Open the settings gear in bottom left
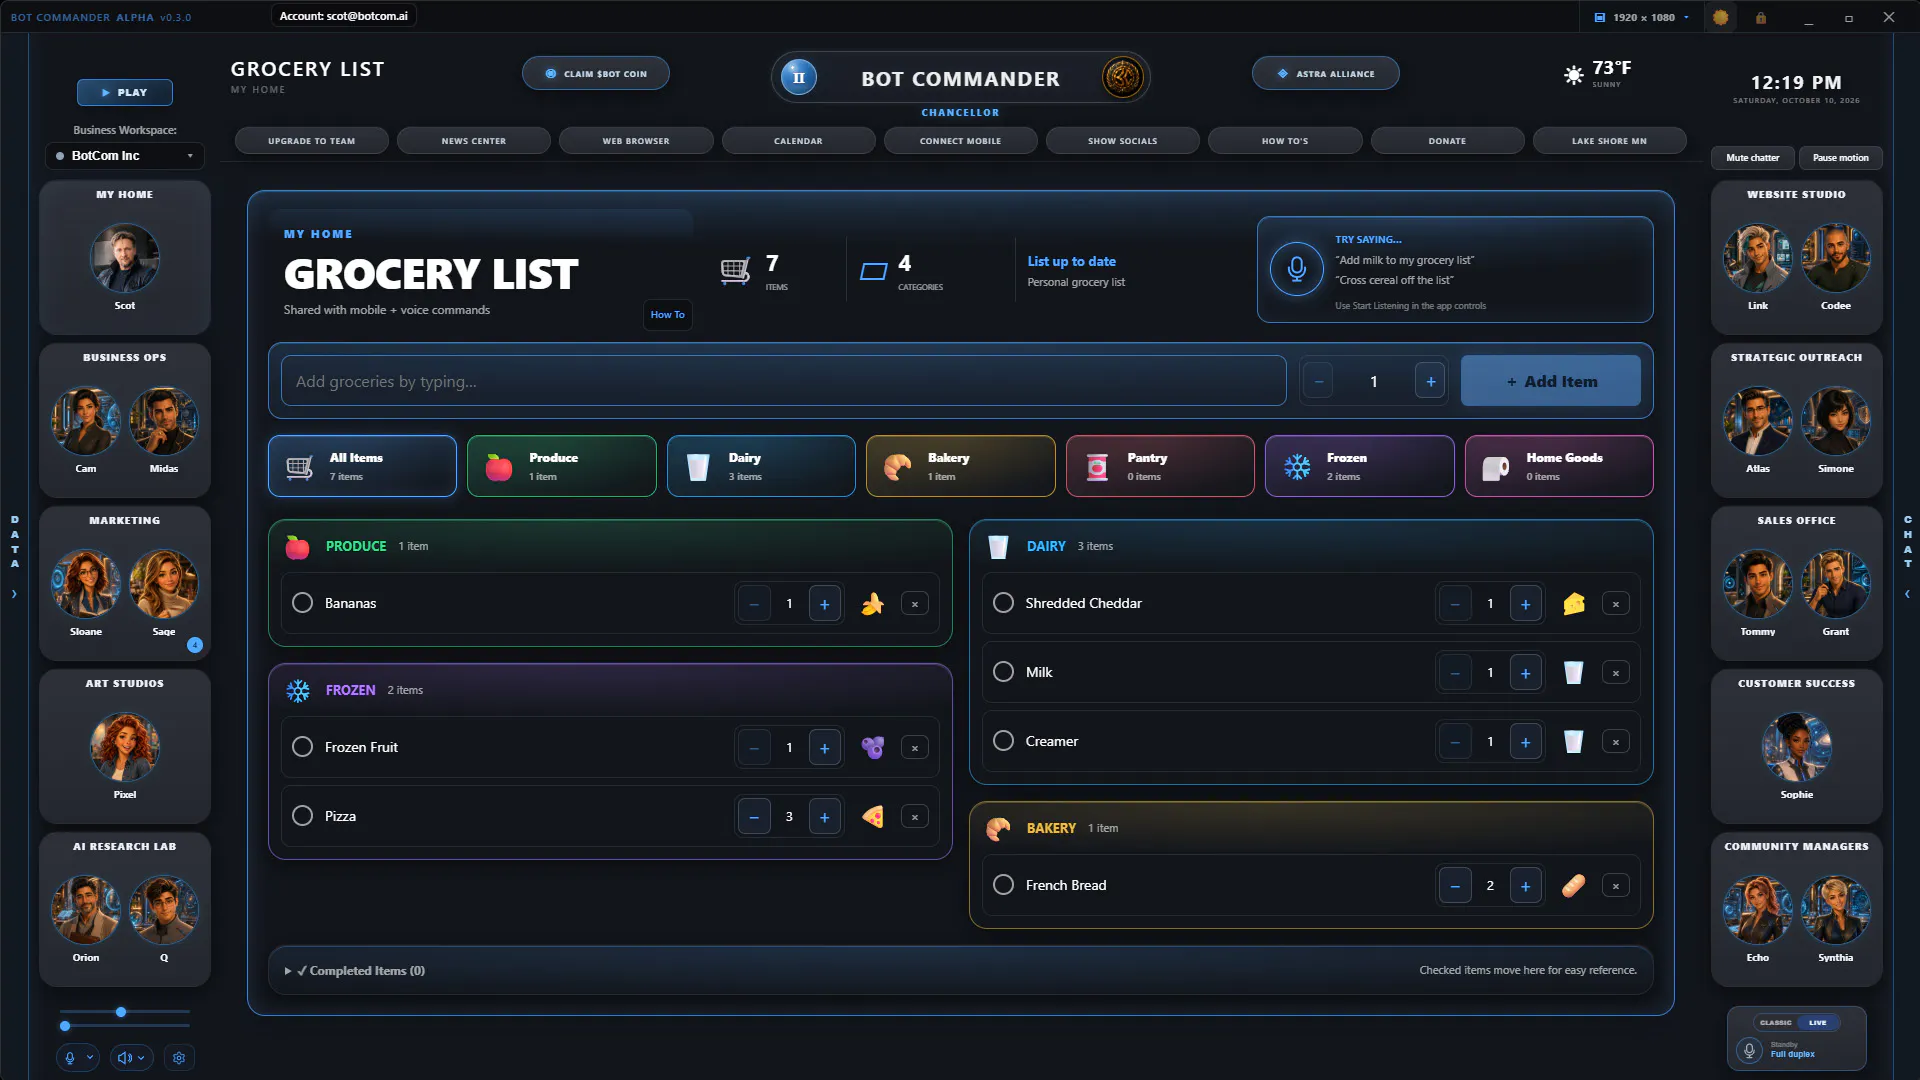The height and width of the screenshot is (1080, 1920). (179, 1057)
